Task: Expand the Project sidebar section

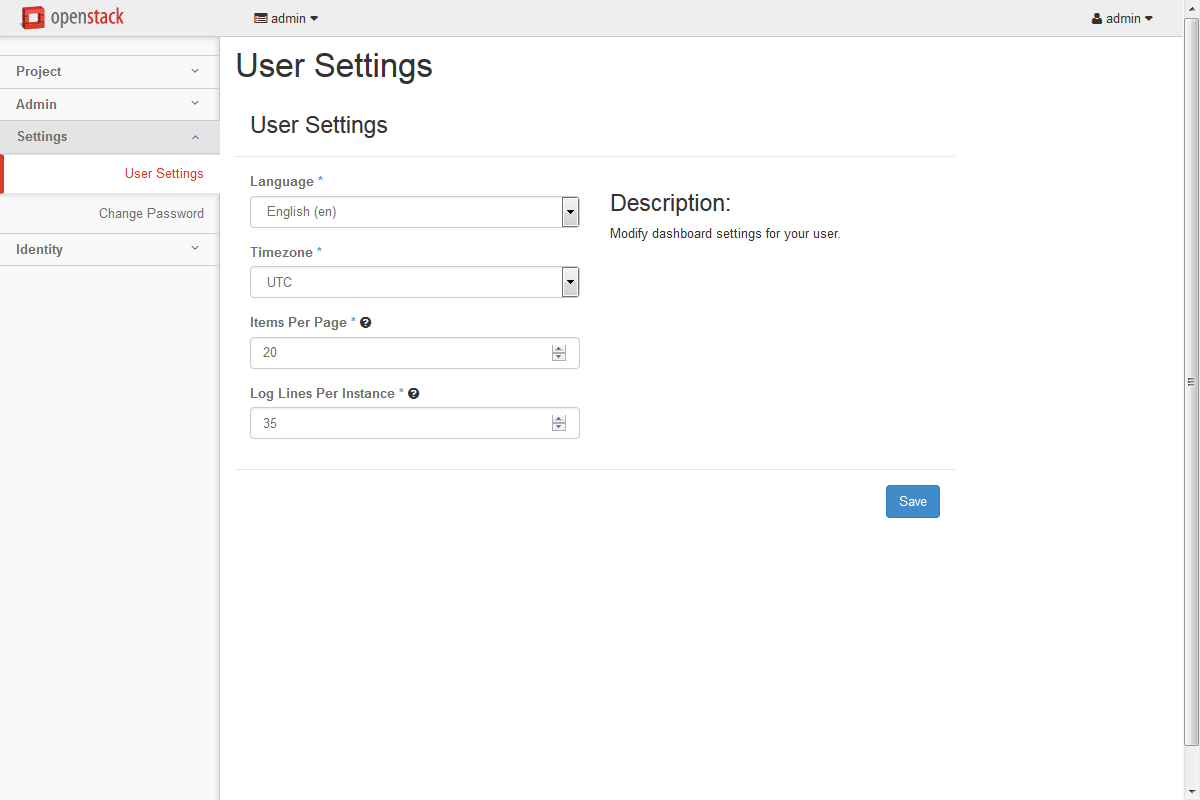Action: 109,72
